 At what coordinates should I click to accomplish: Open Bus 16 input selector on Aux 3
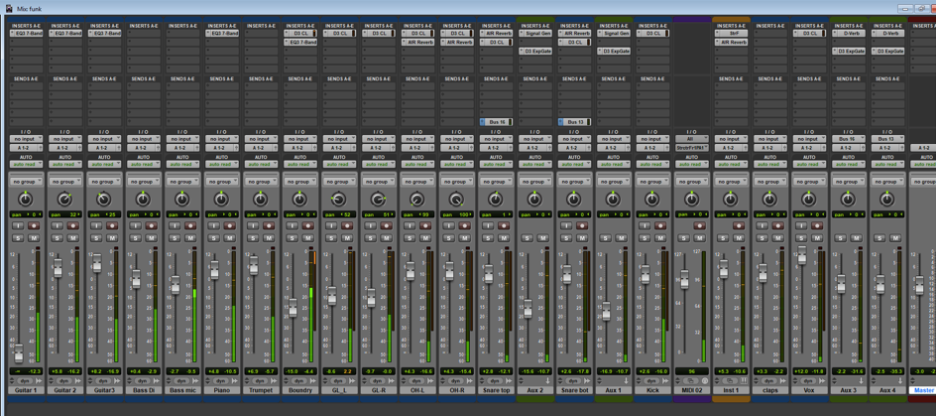point(848,138)
